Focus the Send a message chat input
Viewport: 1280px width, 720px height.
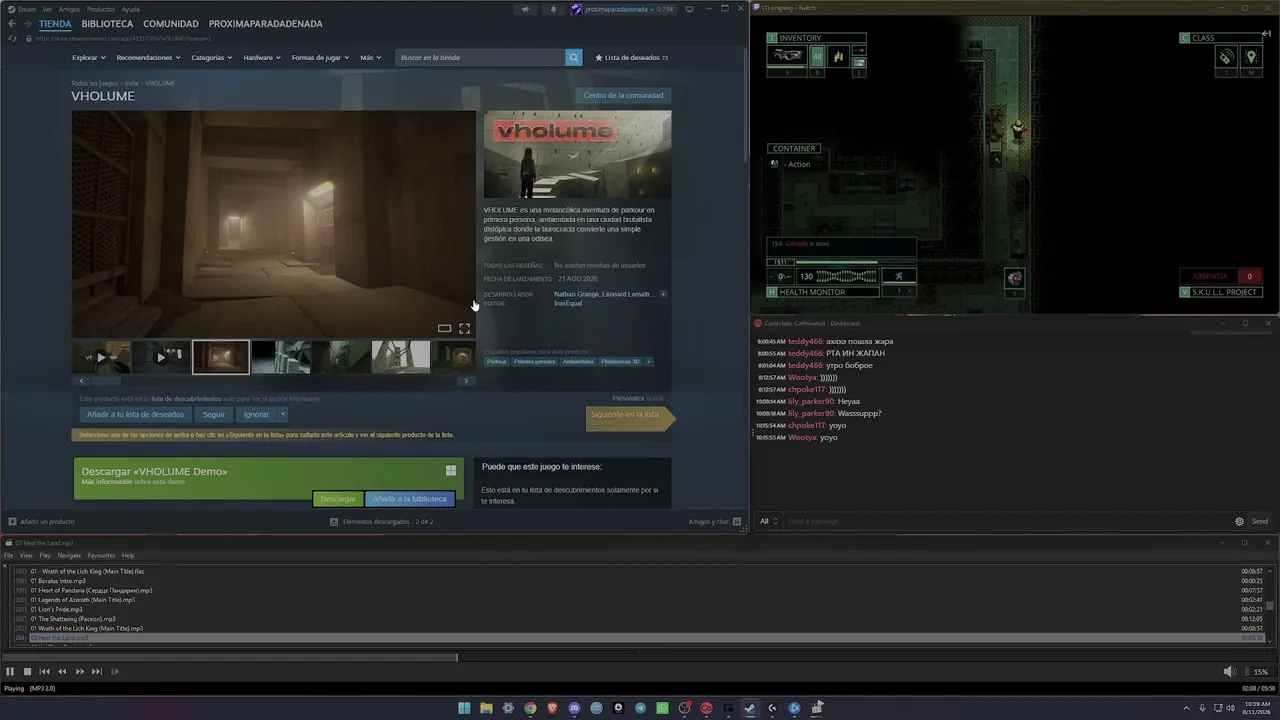point(1005,521)
